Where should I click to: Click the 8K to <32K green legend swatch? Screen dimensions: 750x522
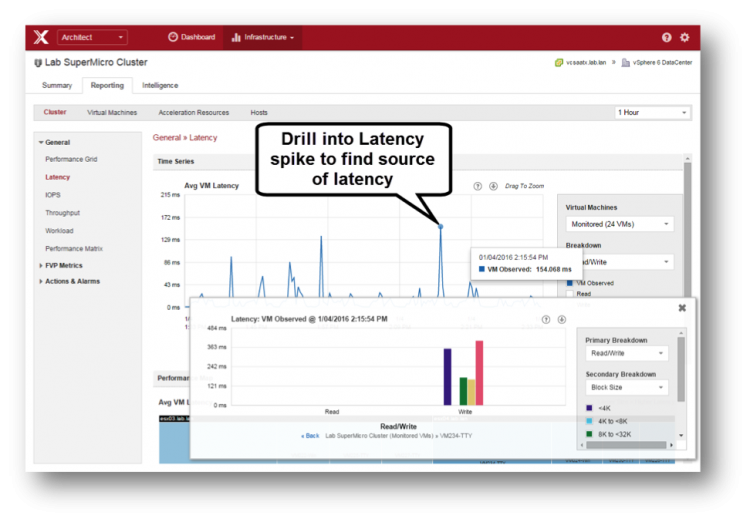[589, 434]
